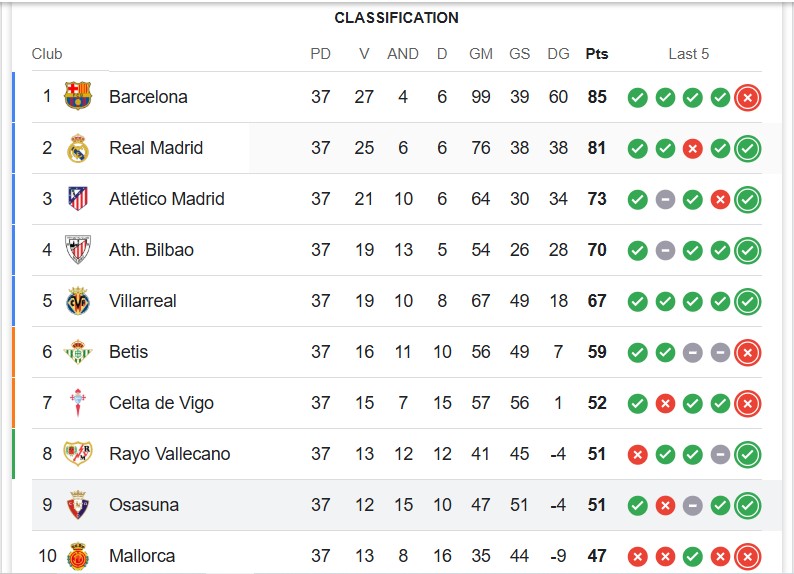Click Rayo Vallecano's first red loss icon
Image resolution: width=794 pixels, height=574 pixels.
coord(637,455)
